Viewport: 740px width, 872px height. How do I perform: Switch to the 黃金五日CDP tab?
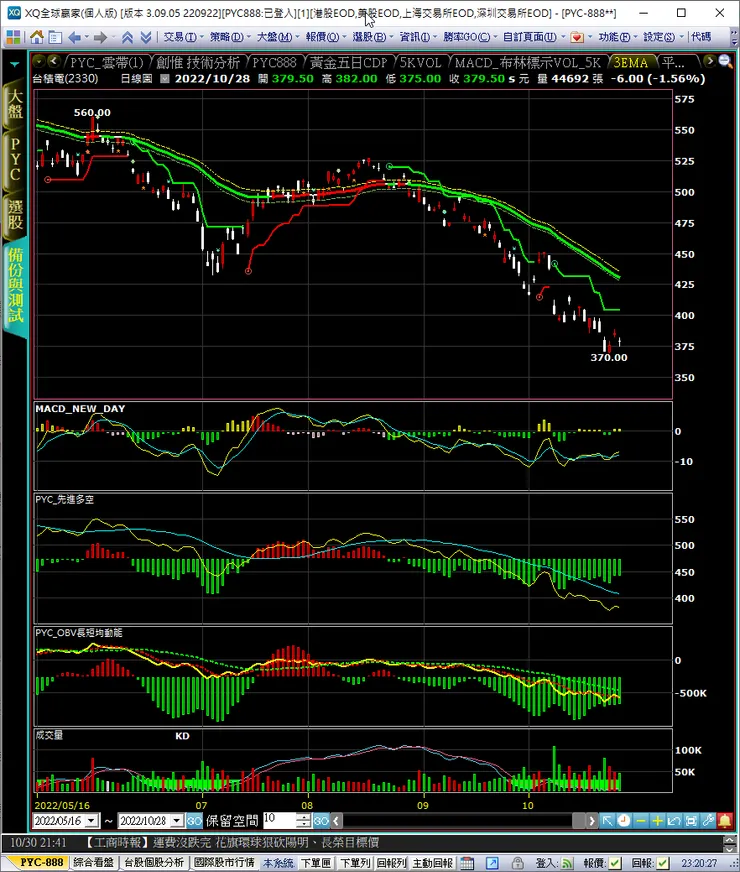348,62
